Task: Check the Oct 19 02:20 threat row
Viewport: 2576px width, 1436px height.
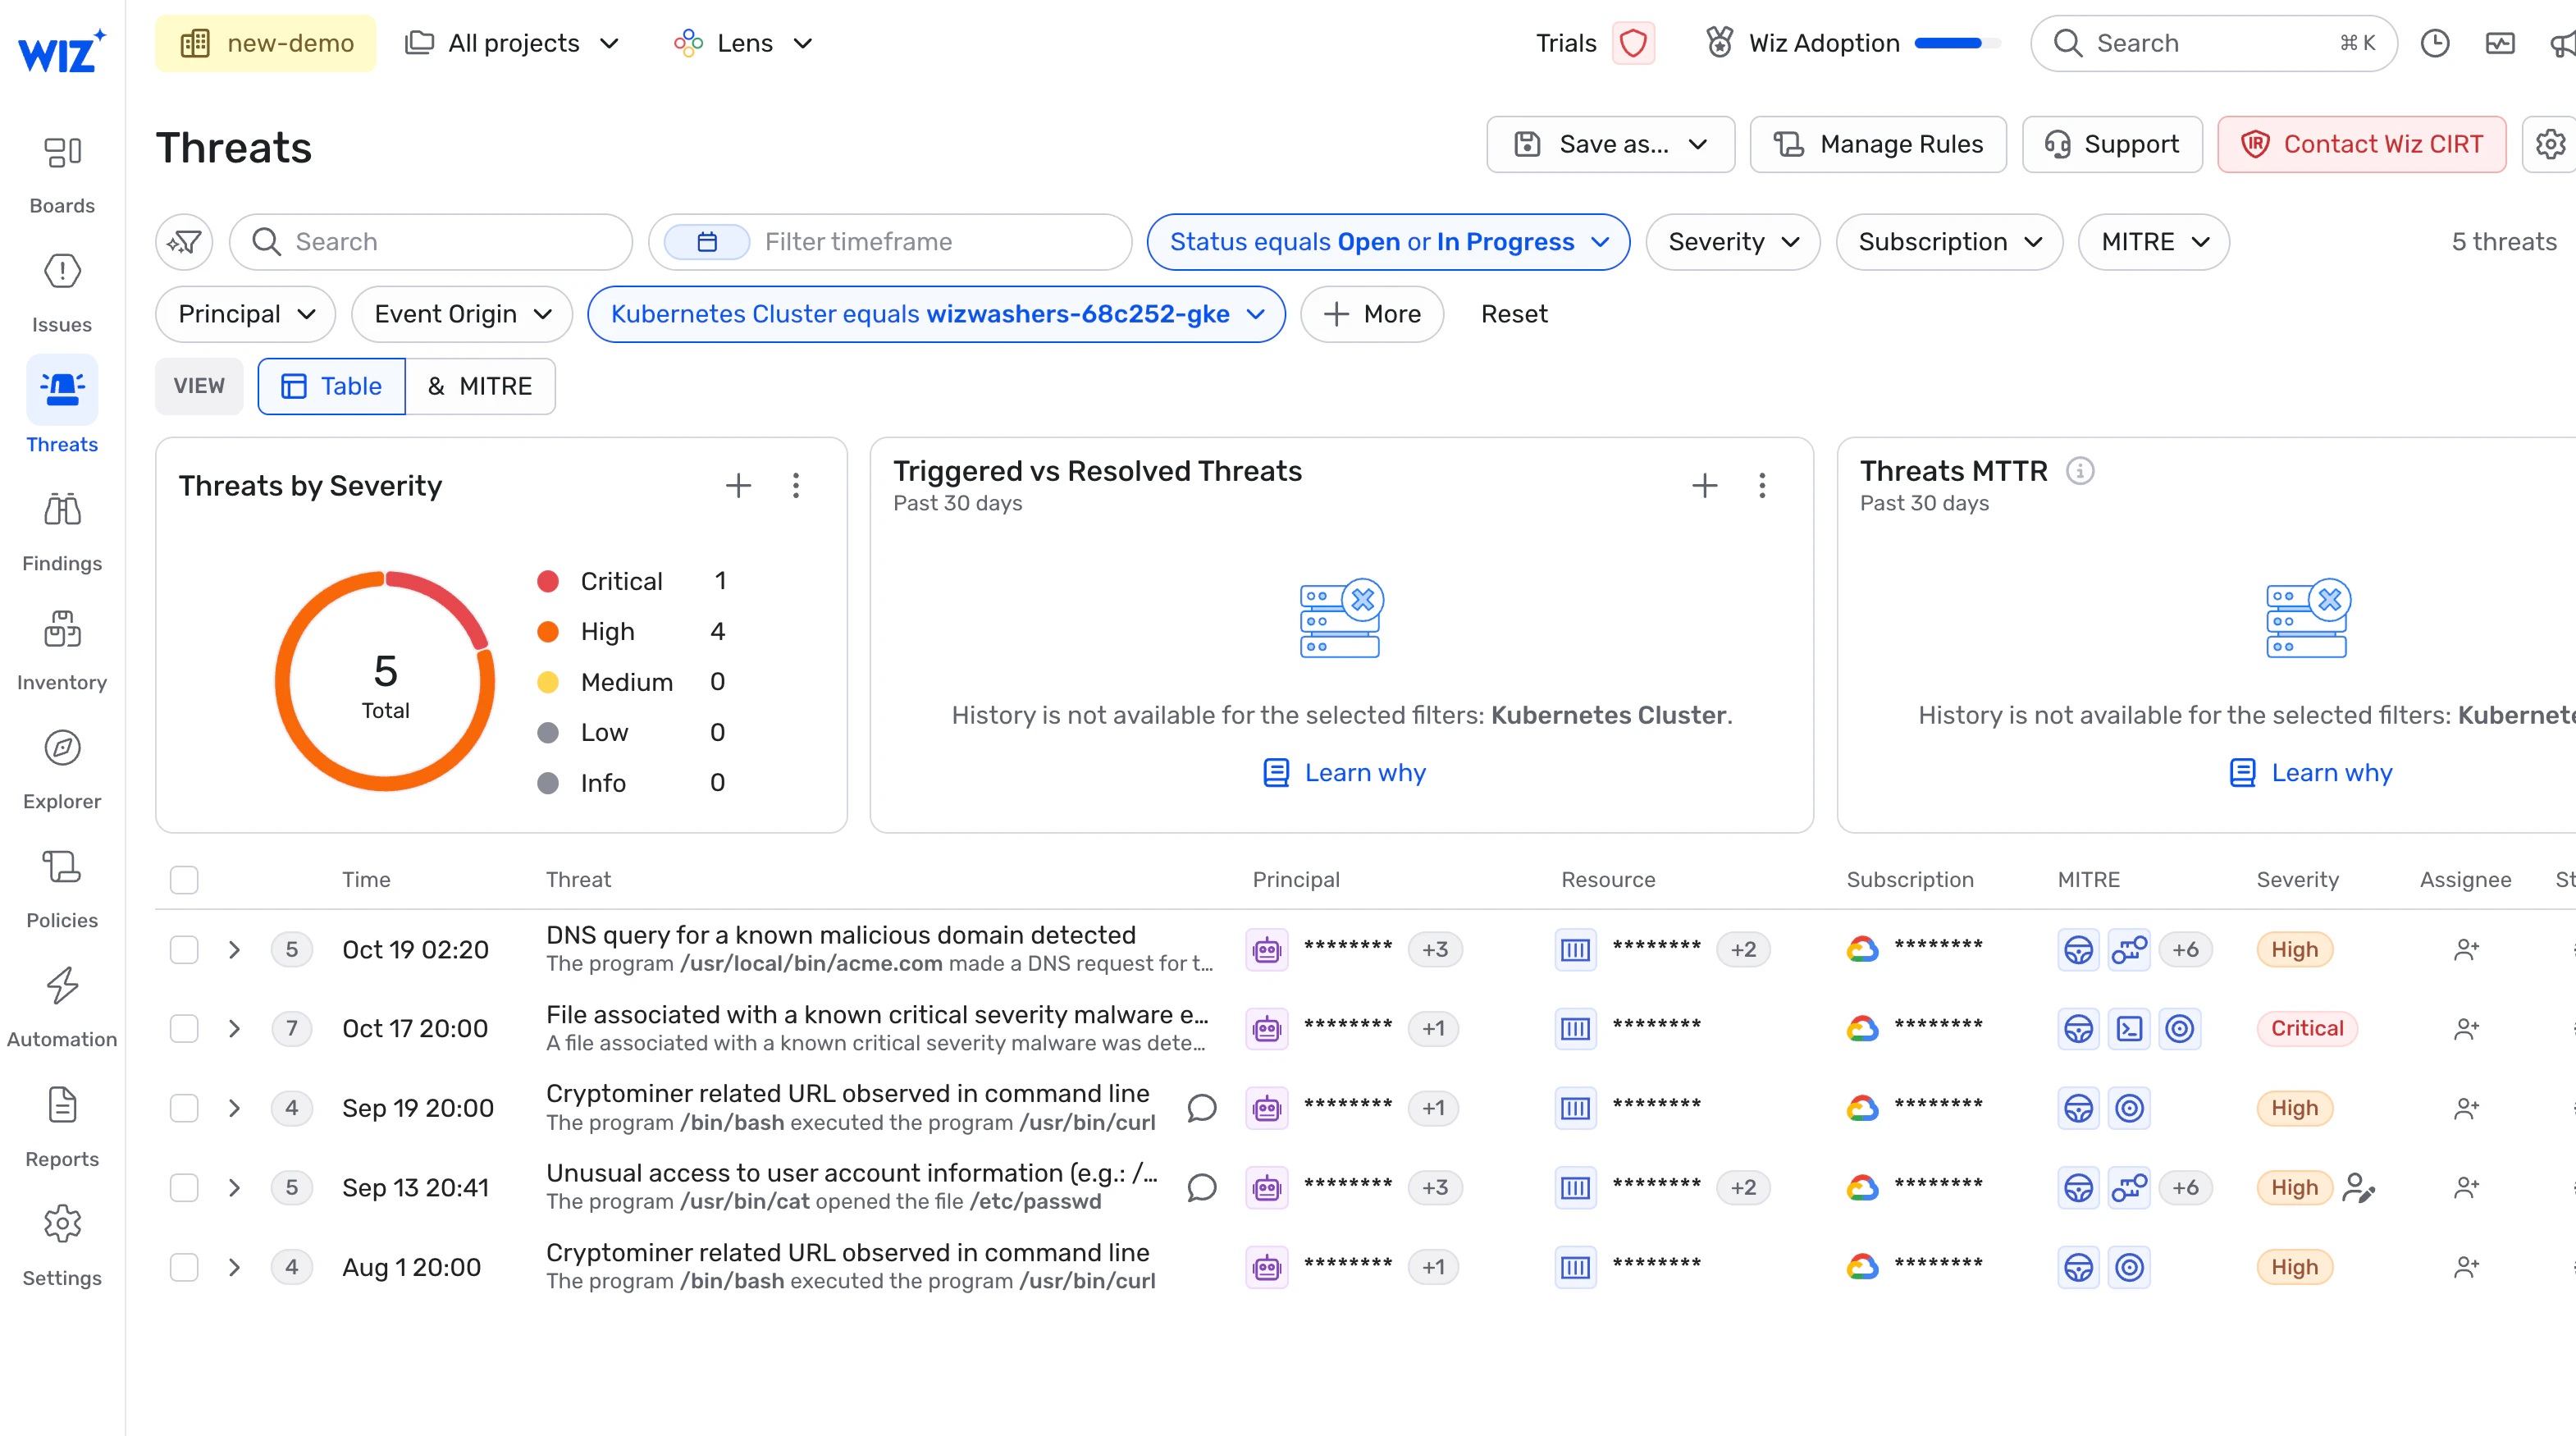Action: 184,949
